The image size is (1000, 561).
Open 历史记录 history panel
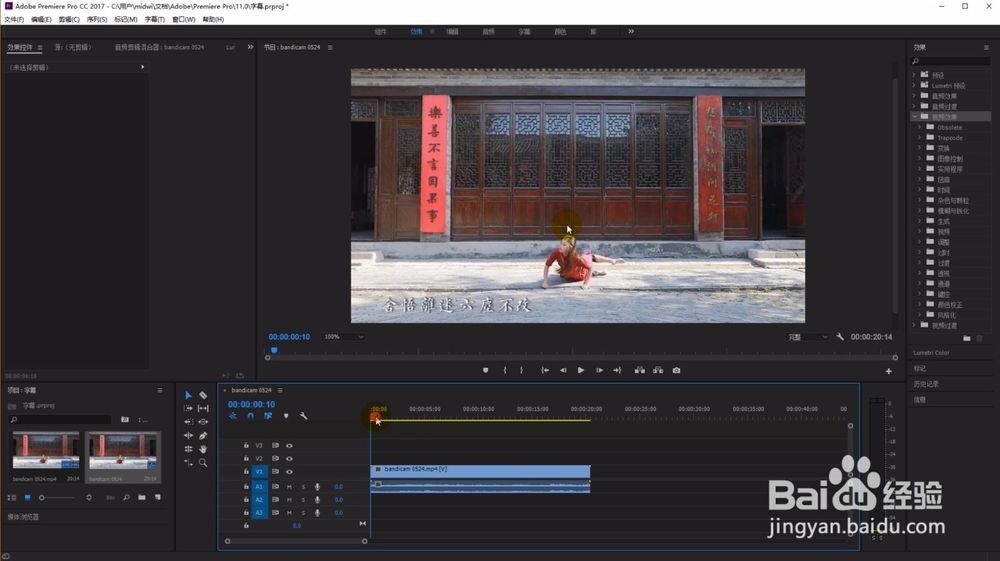coord(926,384)
